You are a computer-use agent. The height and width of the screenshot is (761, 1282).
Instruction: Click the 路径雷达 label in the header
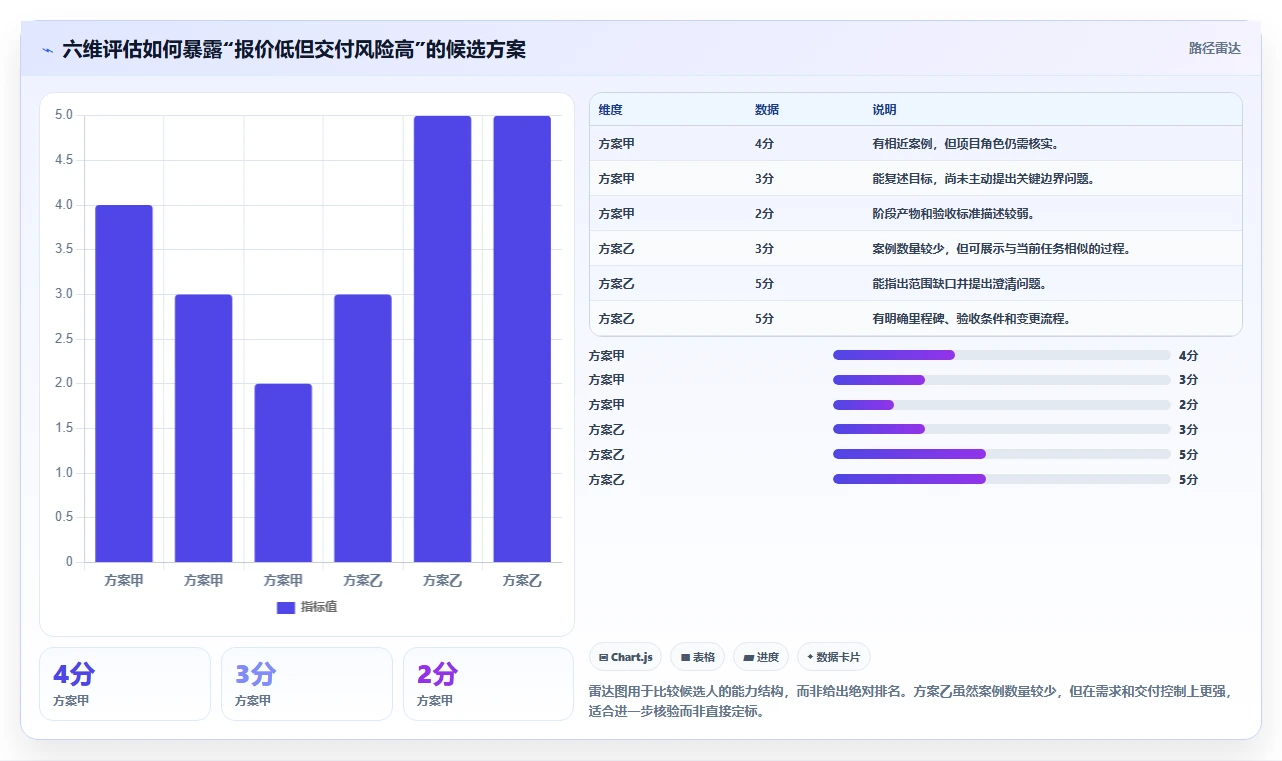[1214, 48]
